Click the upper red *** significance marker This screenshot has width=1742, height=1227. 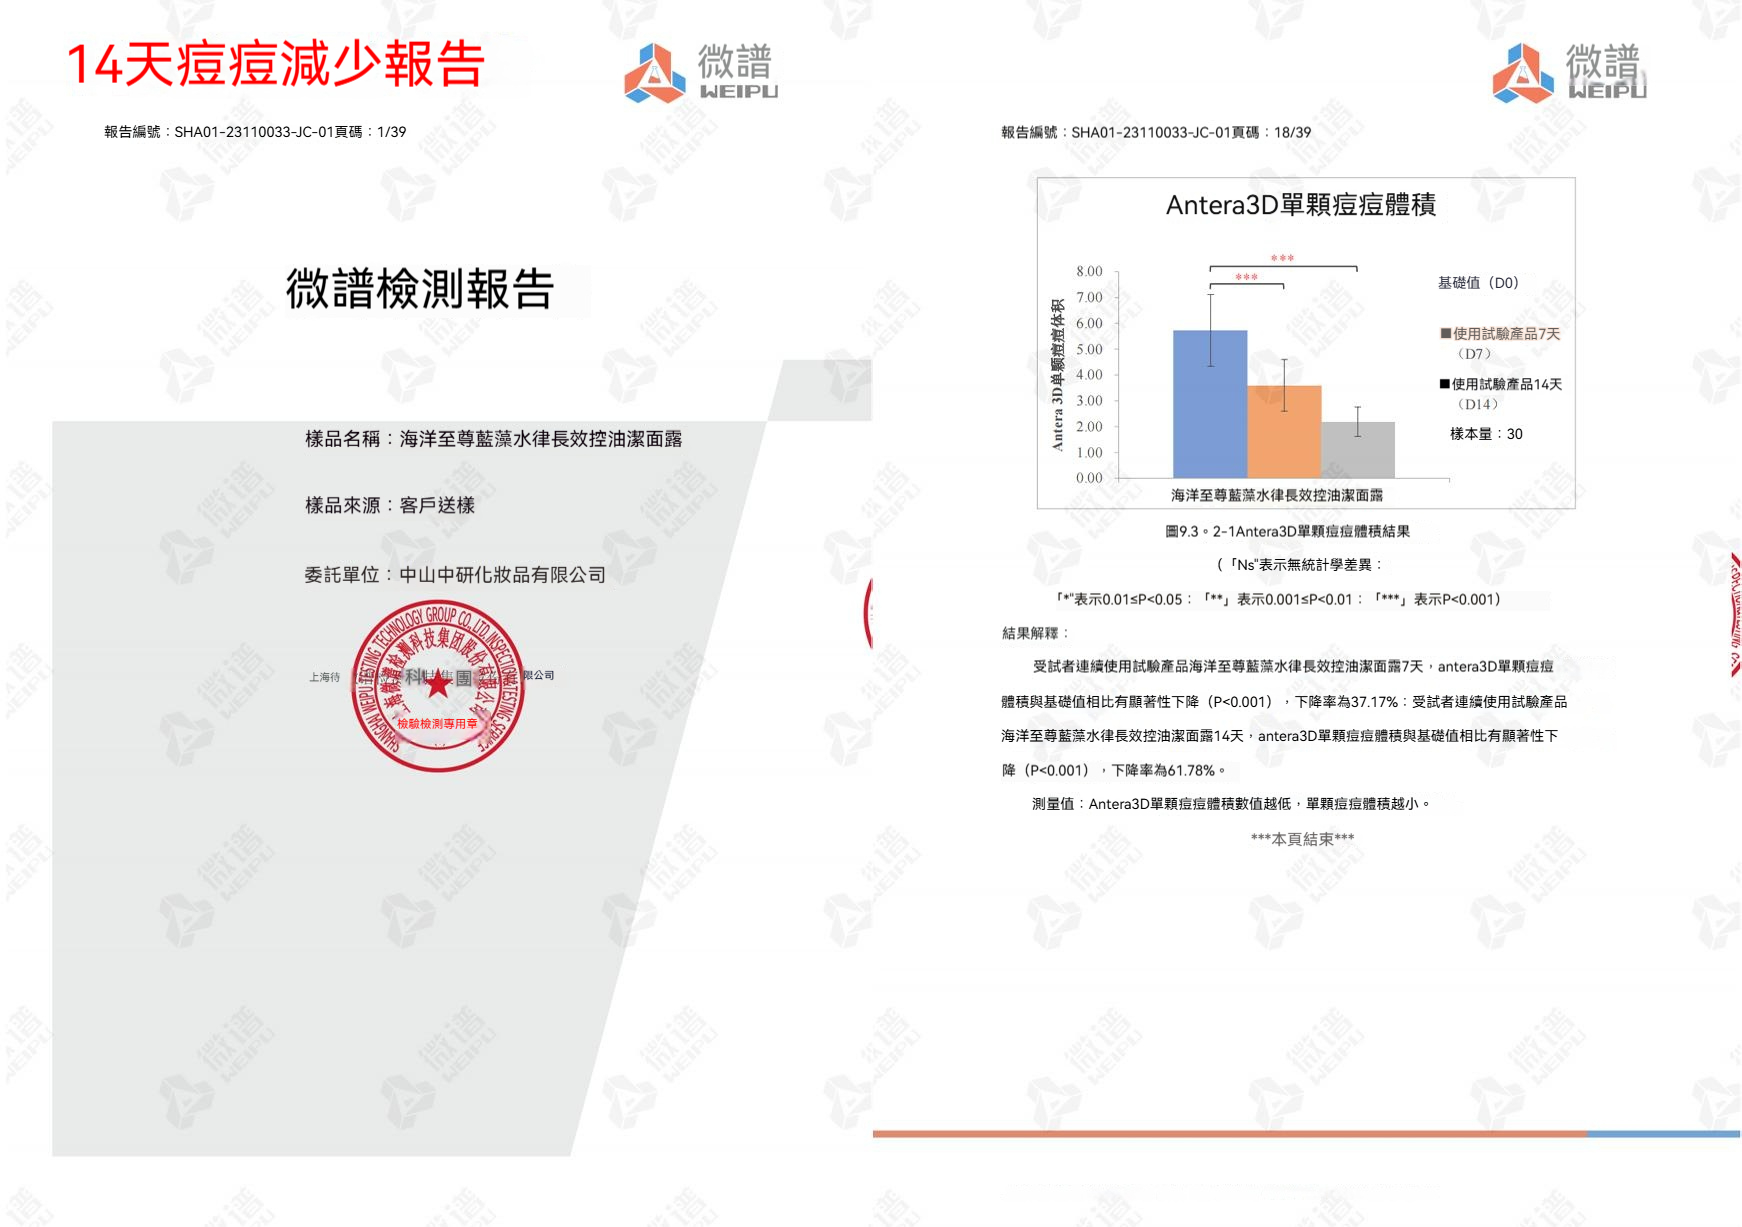(x=1282, y=259)
